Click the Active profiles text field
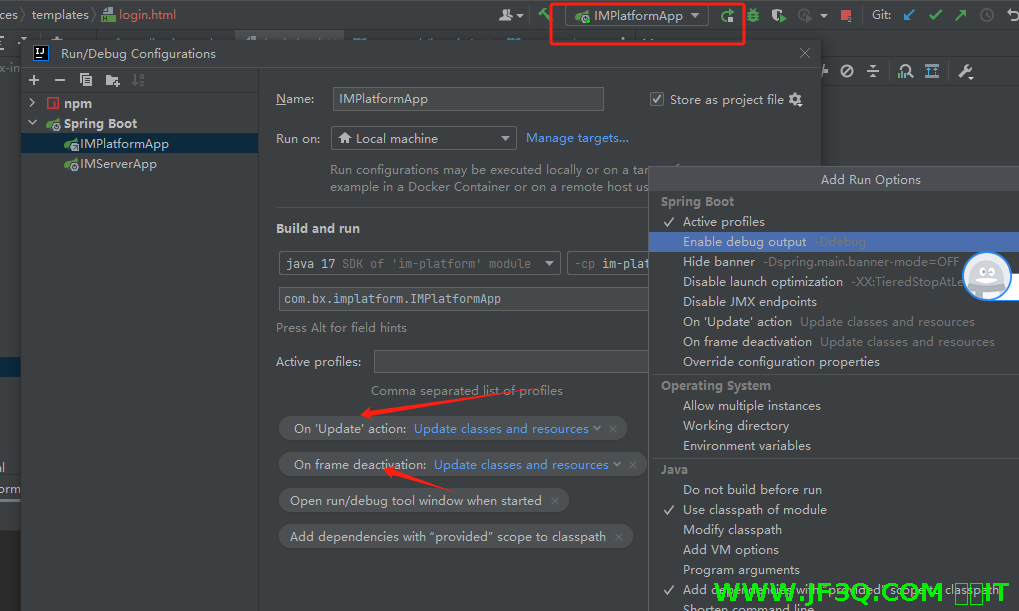1019x611 pixels. [x=511, y=362]
